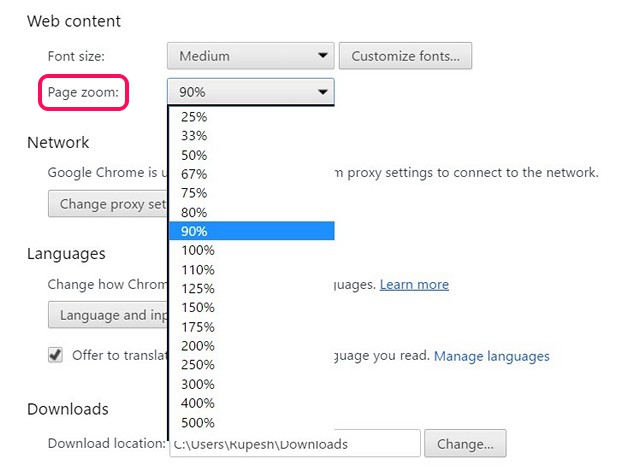The height and width of the screenshot is (471, 640).
Task: Set page zoom to 100%
Action: 251,250
